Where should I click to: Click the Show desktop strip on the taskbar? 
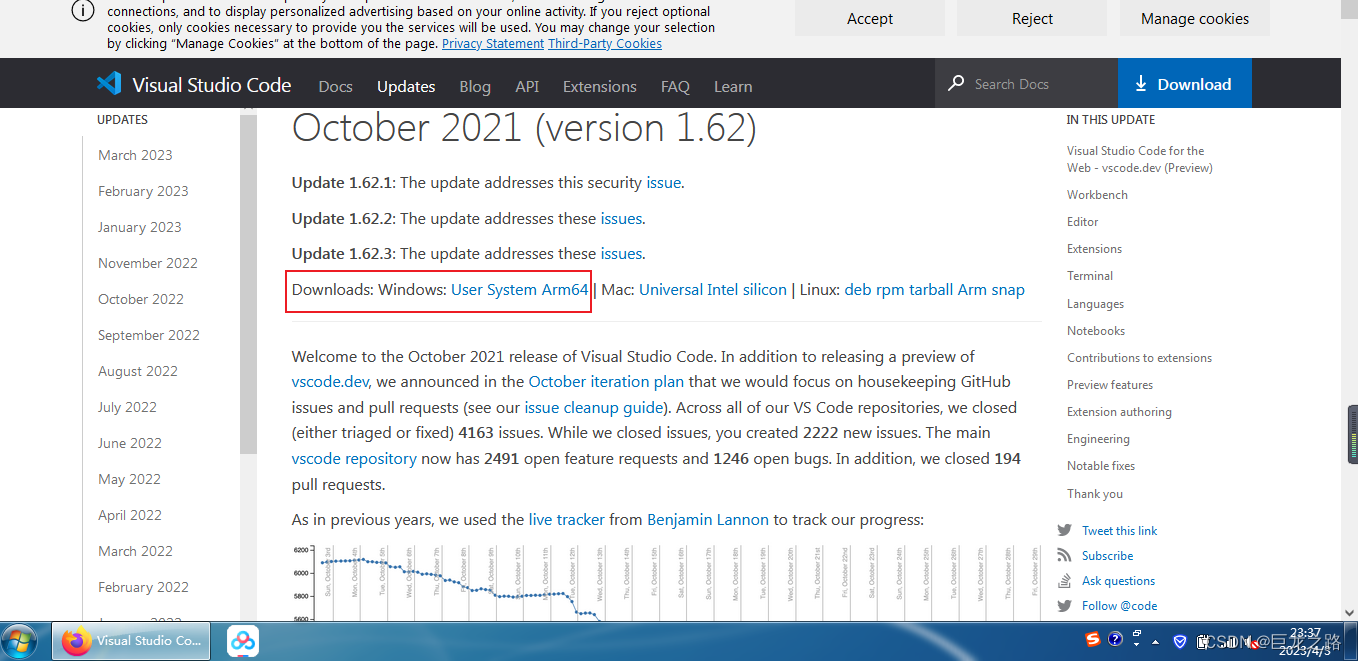click(x=1350, y=641)
